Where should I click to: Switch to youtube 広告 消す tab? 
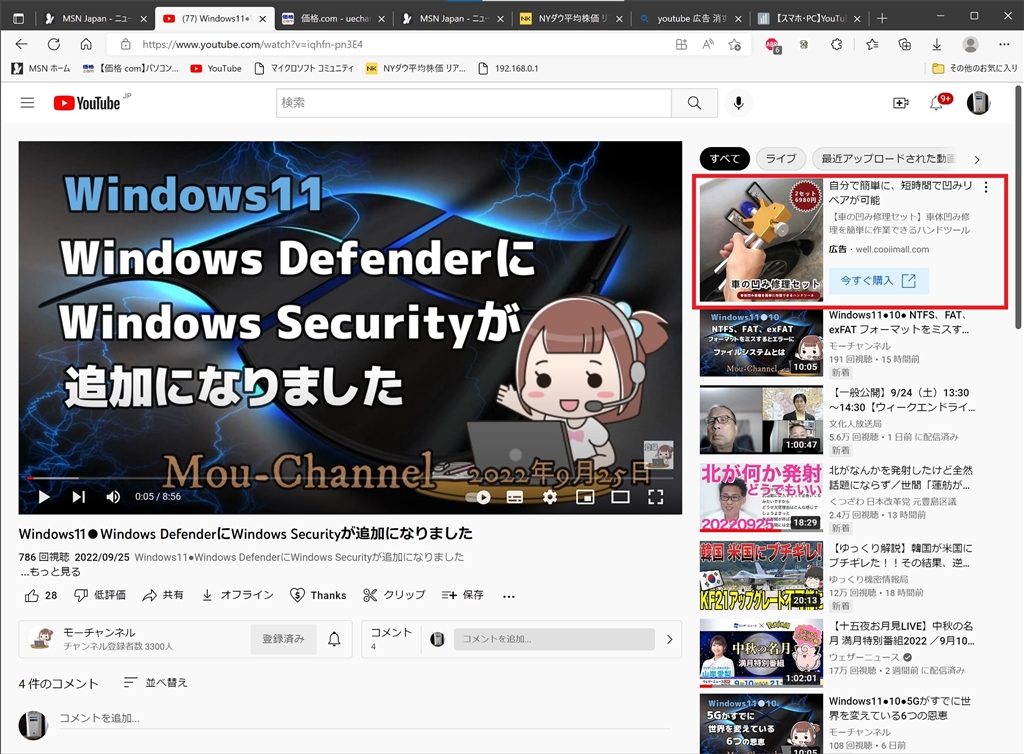pos(691,19)
